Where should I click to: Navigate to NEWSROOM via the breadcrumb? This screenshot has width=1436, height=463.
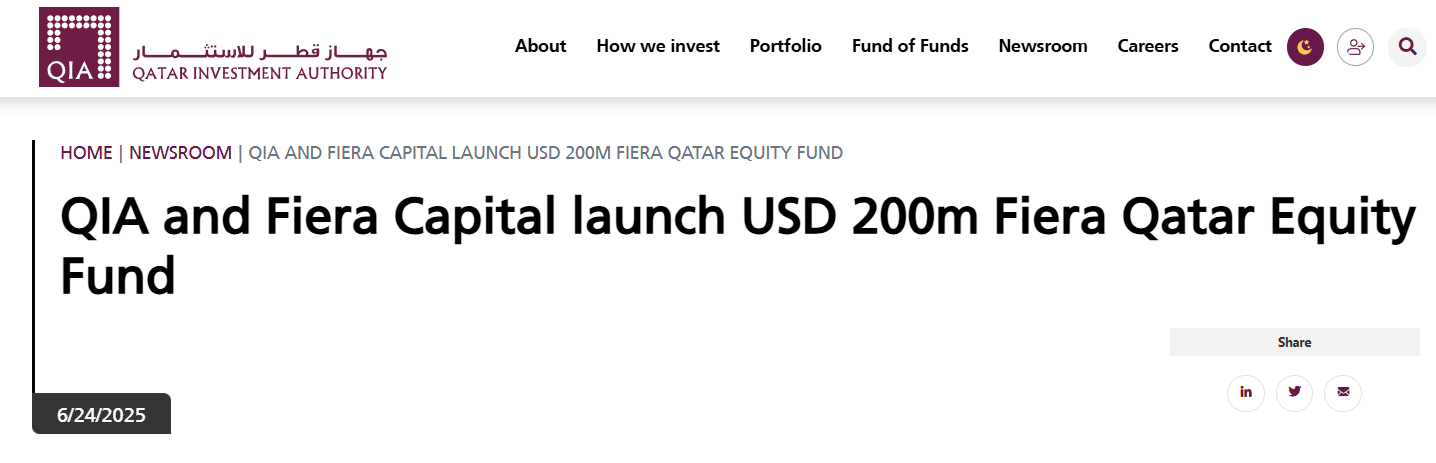pyautogui.click(x=180, y=153)
